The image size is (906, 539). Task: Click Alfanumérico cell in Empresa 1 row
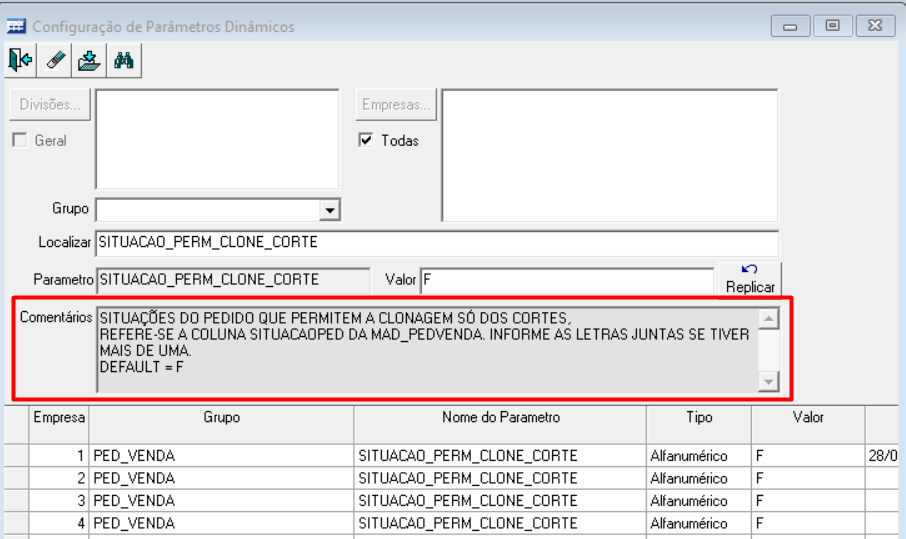[x=699, y=456]
